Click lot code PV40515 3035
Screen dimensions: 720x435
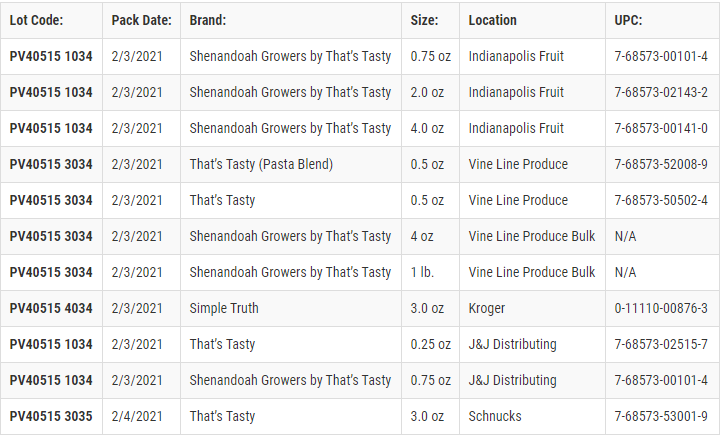coord(51,416)
